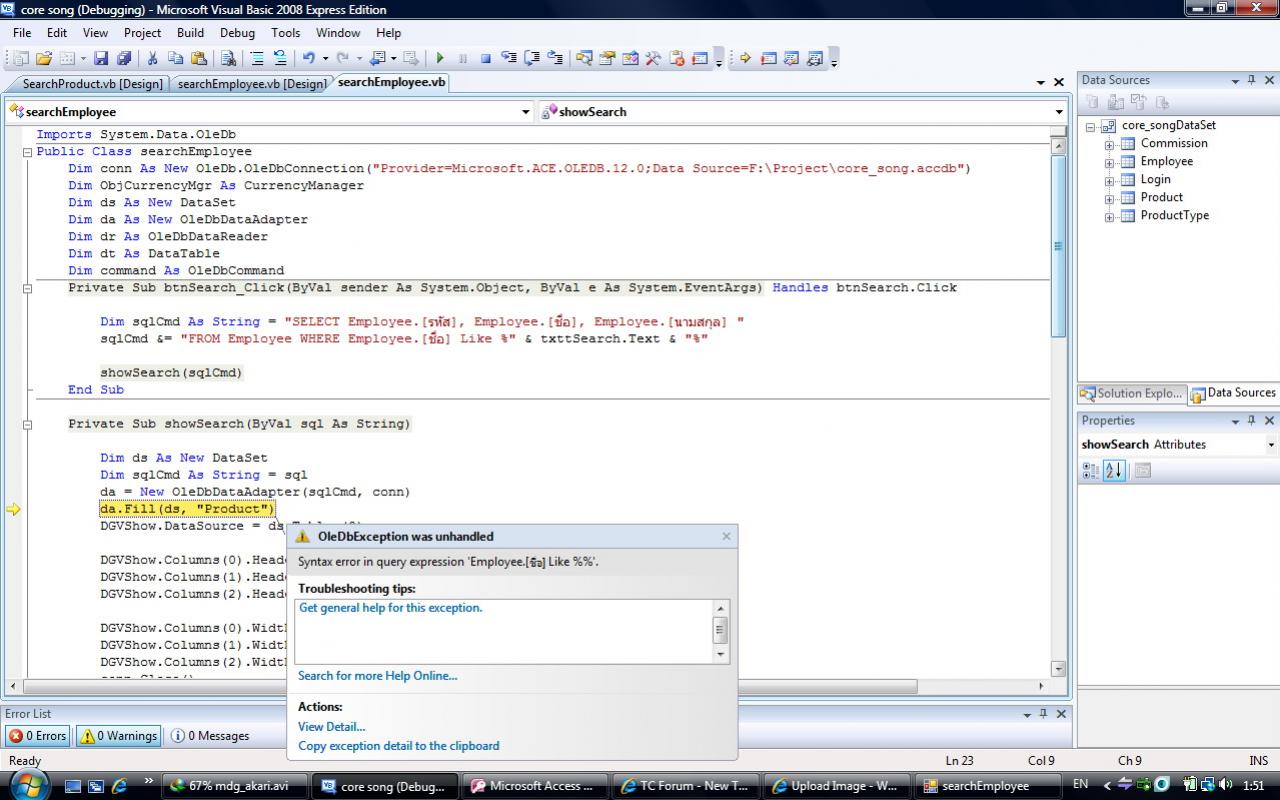Toggle the 0 Errors filter
1280x800 pixels.
38,735
